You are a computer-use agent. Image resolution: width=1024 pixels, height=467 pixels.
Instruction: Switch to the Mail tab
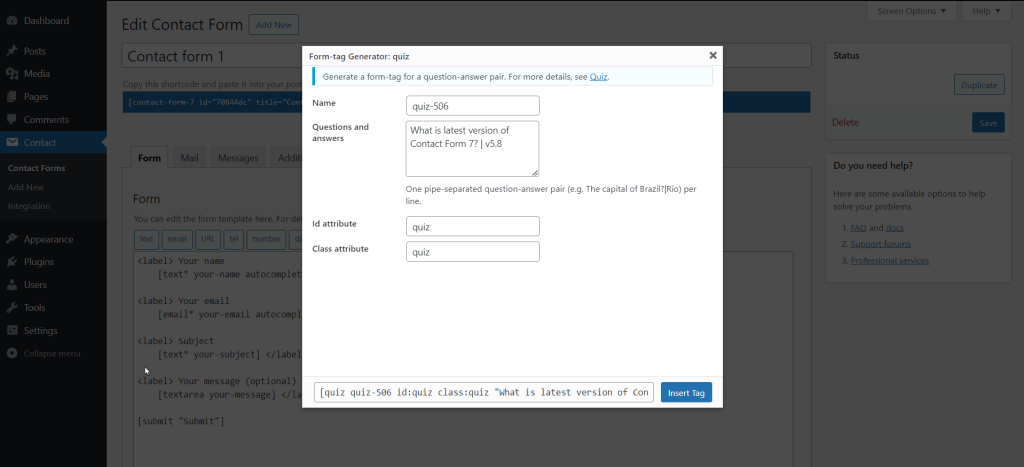[189, 158]
